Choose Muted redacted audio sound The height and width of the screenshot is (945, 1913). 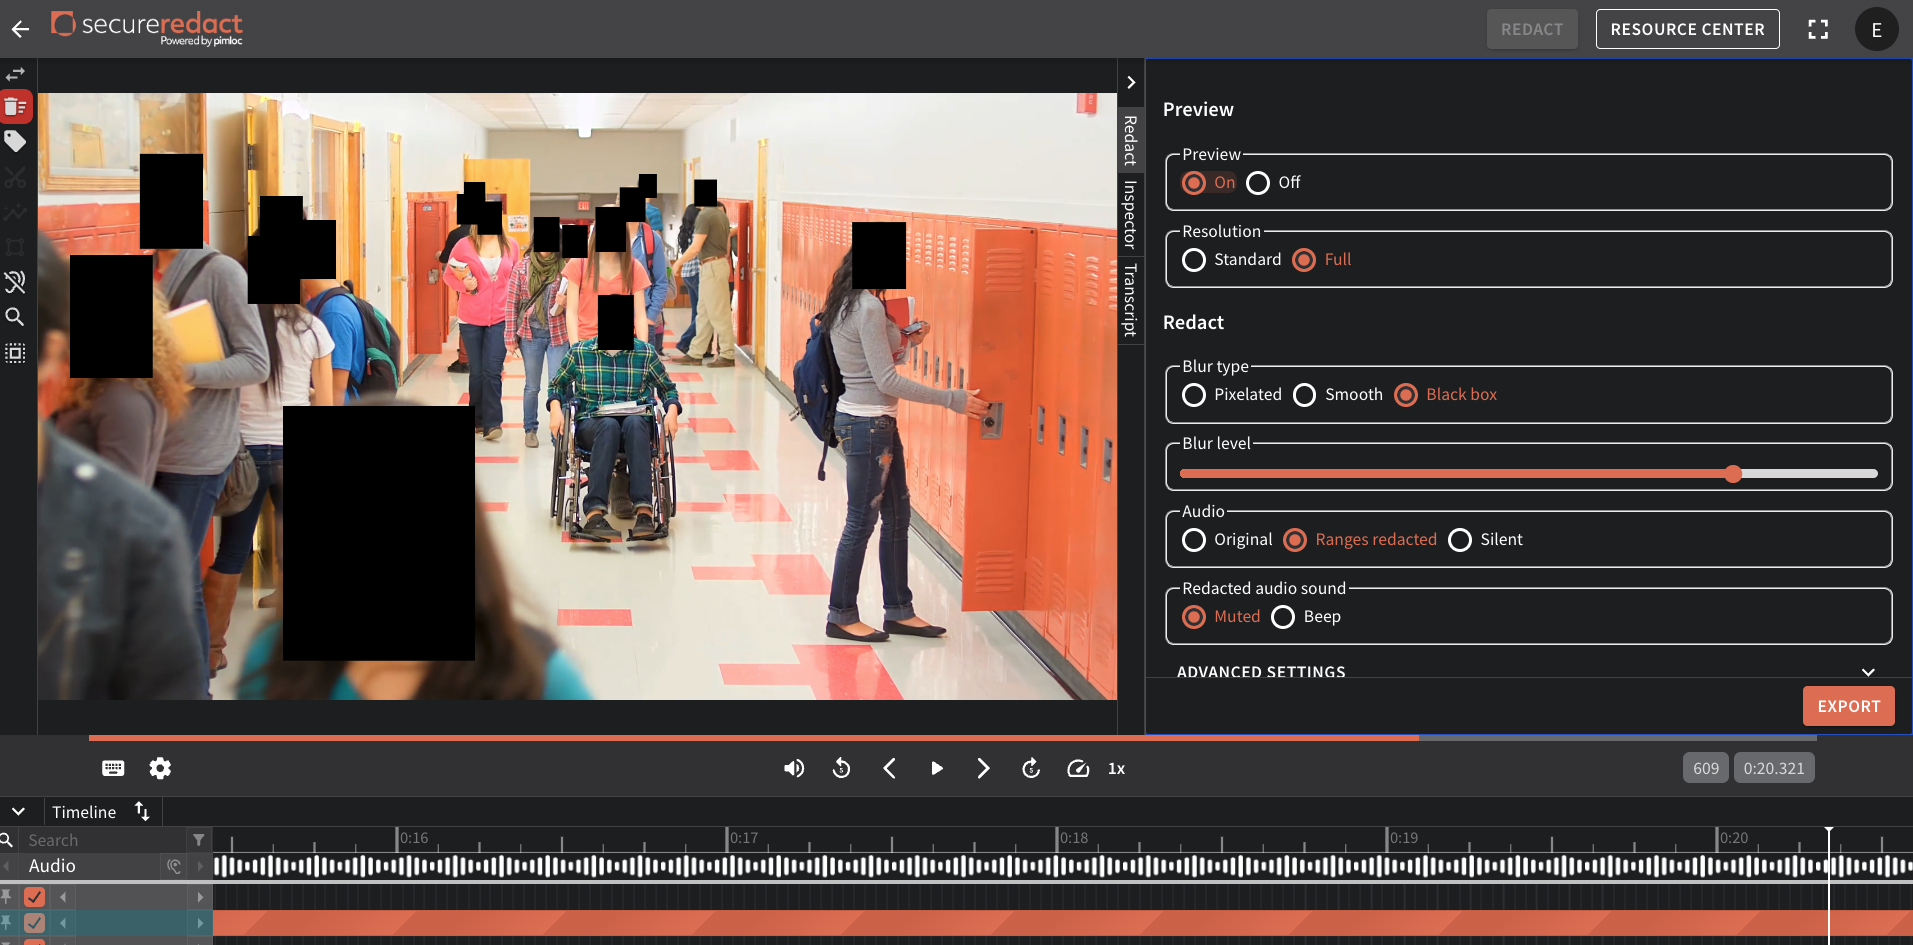tap(1194, 617)
